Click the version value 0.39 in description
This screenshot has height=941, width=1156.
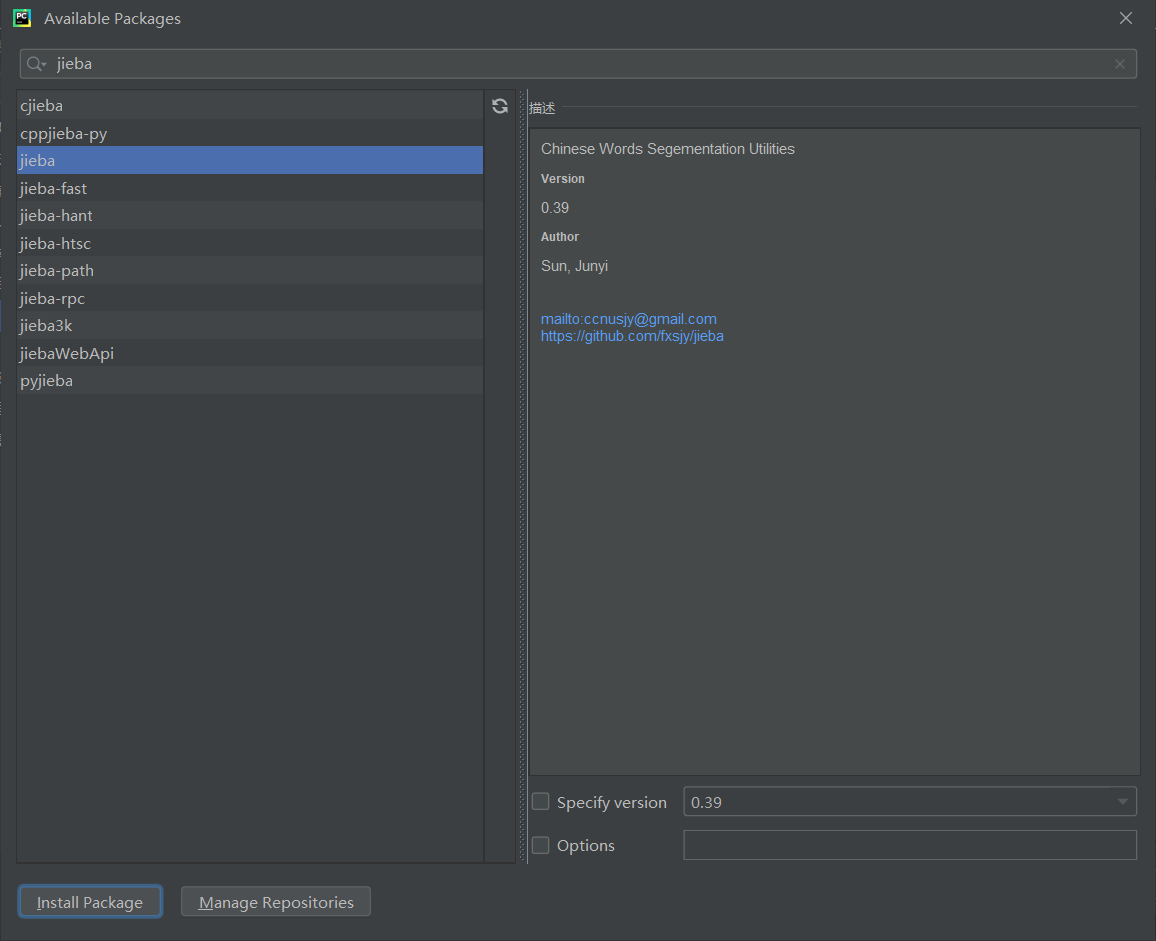tap(554, 208)
